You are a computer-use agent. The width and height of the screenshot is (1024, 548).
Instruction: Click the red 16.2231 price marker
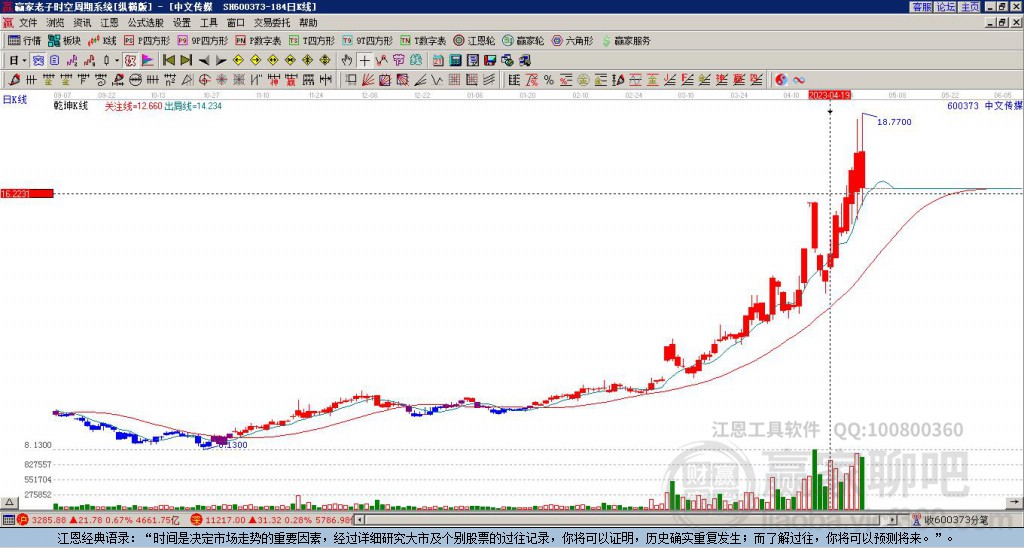(x=27, y=194)
